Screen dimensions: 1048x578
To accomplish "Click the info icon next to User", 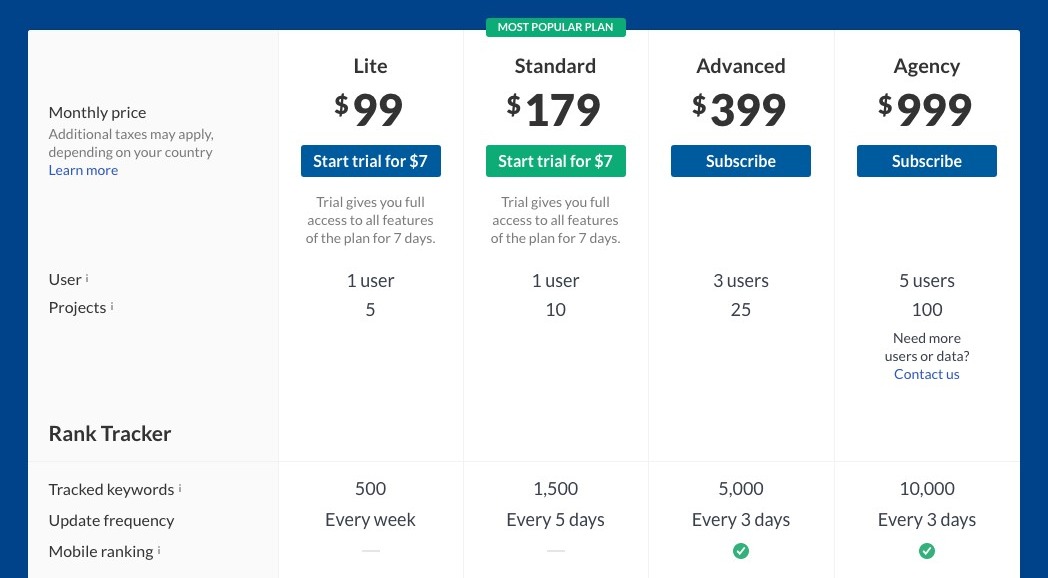I will (87, 278).
